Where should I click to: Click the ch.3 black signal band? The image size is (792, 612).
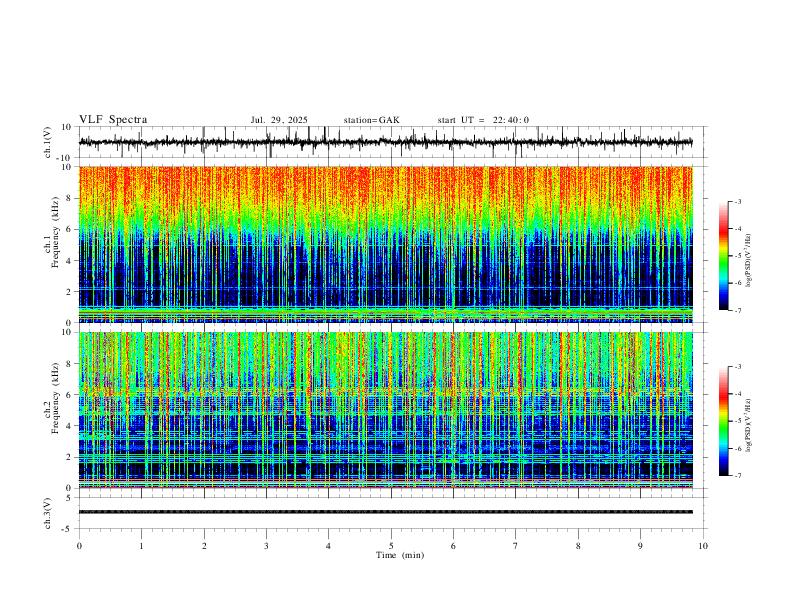click(385, 512)
